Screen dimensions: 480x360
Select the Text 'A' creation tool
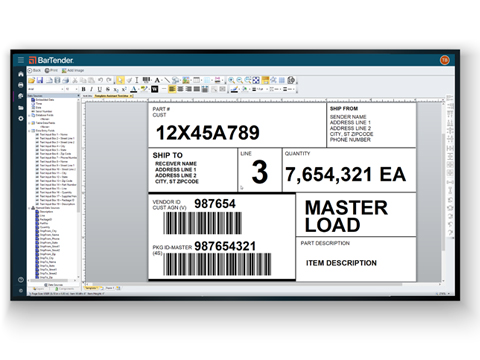click(157, 80)
